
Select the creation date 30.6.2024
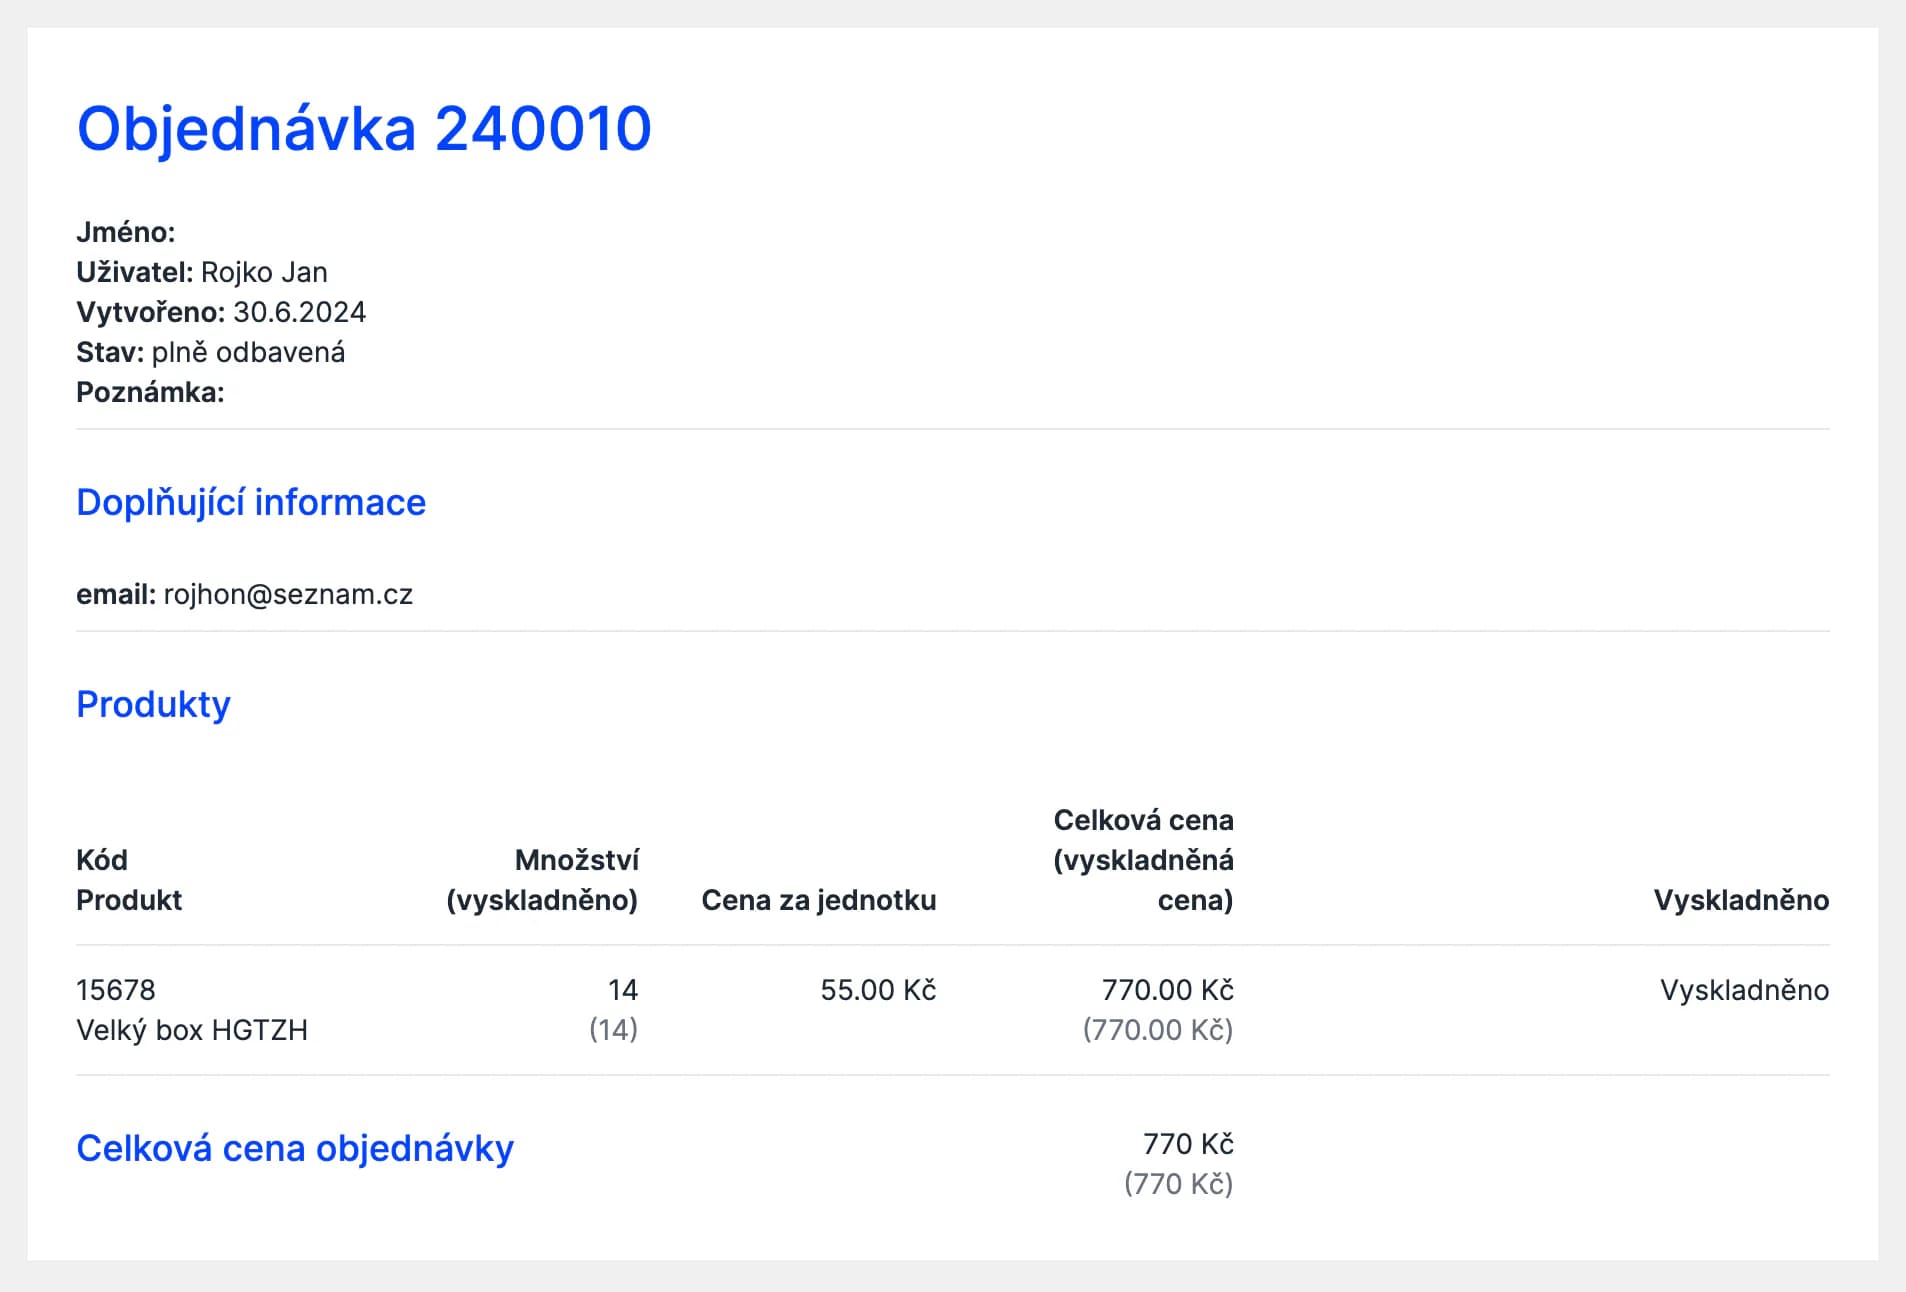pos(299,312)
